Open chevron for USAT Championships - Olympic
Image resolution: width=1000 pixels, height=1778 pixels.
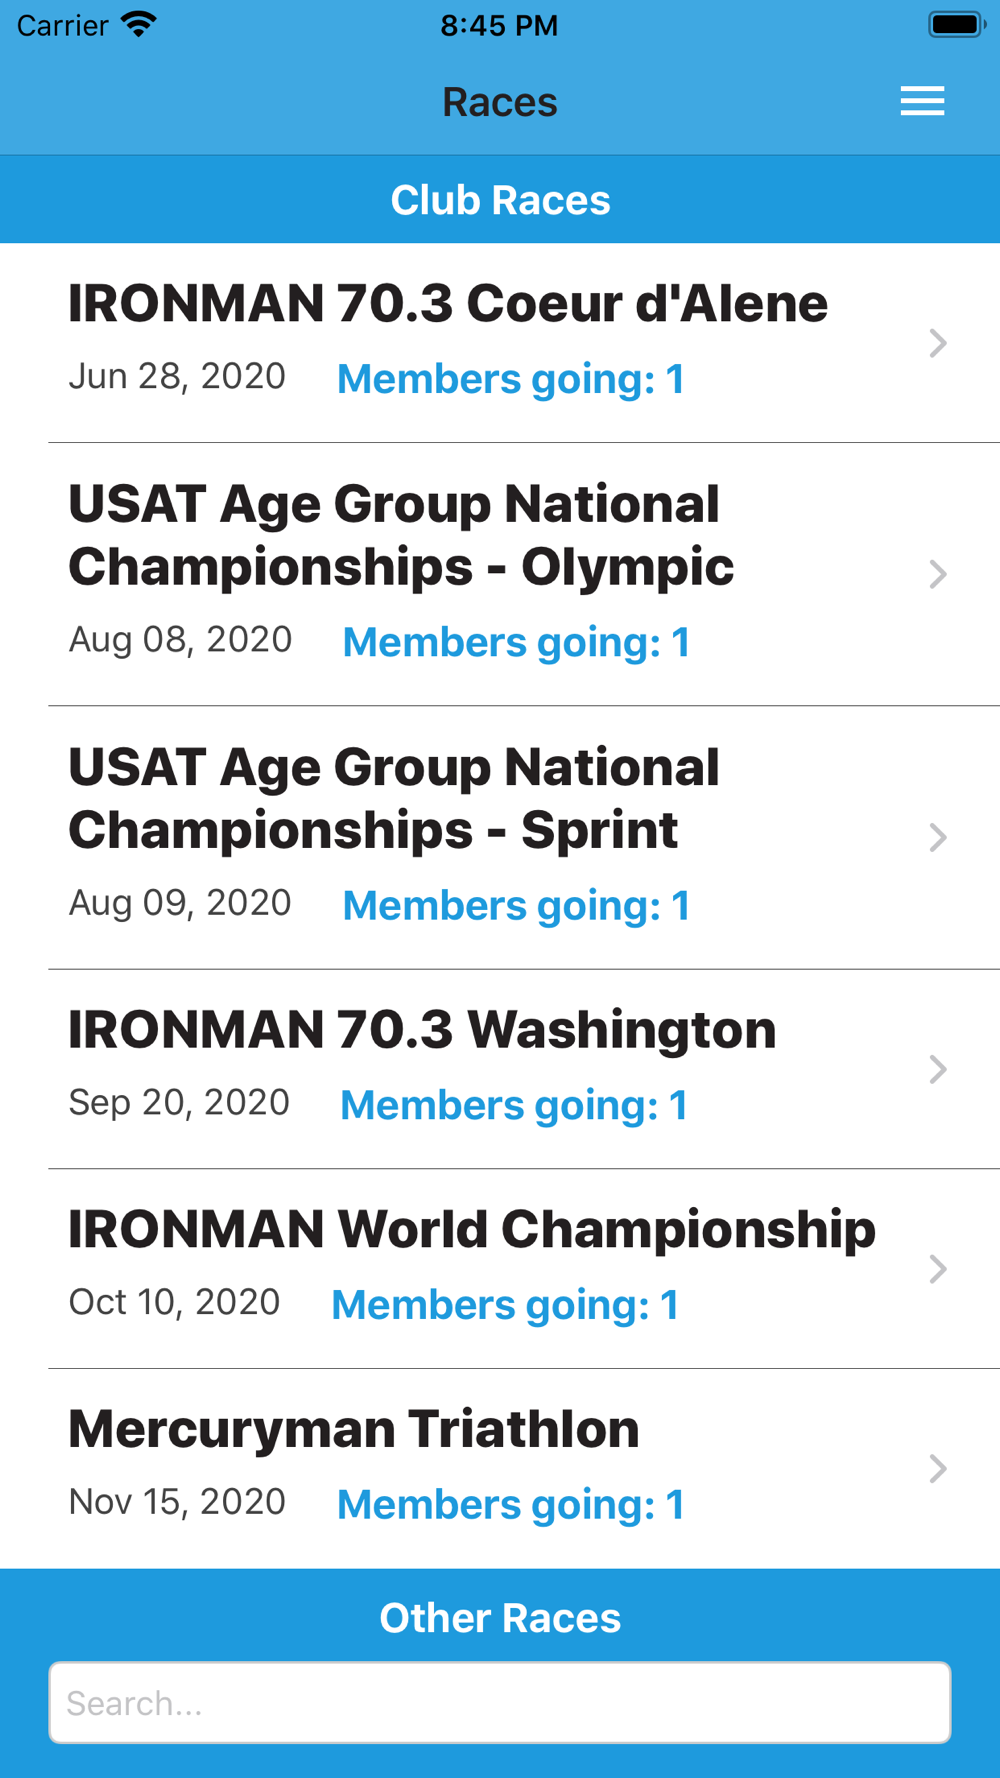point(937,574)
